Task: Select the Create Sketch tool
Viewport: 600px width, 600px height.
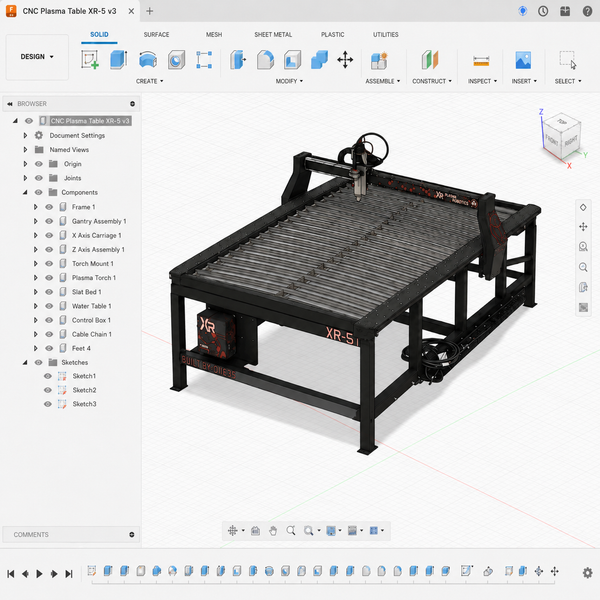Action: pos(90,60)
